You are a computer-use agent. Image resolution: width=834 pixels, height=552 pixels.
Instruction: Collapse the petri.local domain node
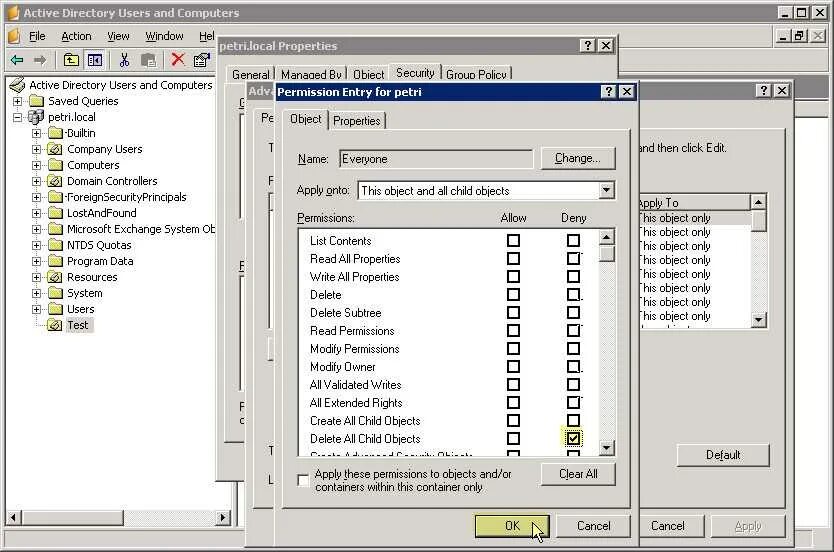18,117
